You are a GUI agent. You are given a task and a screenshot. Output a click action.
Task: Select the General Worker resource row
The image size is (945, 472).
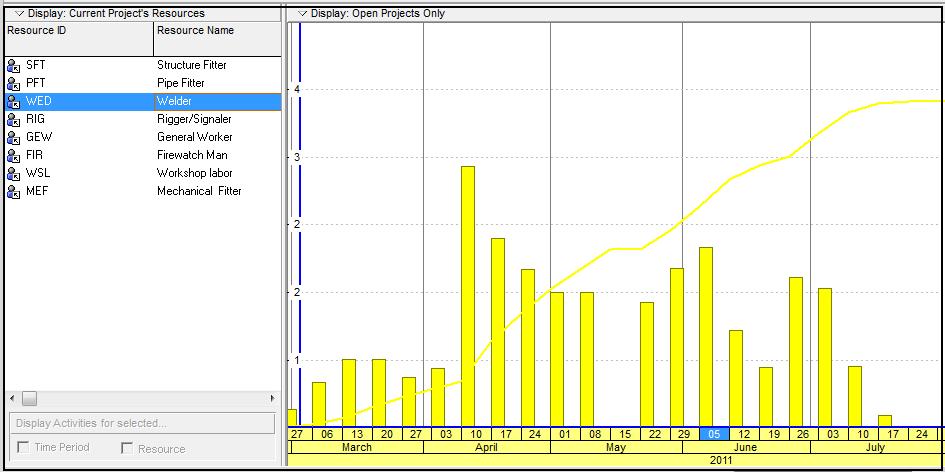(x=143, y=137)
